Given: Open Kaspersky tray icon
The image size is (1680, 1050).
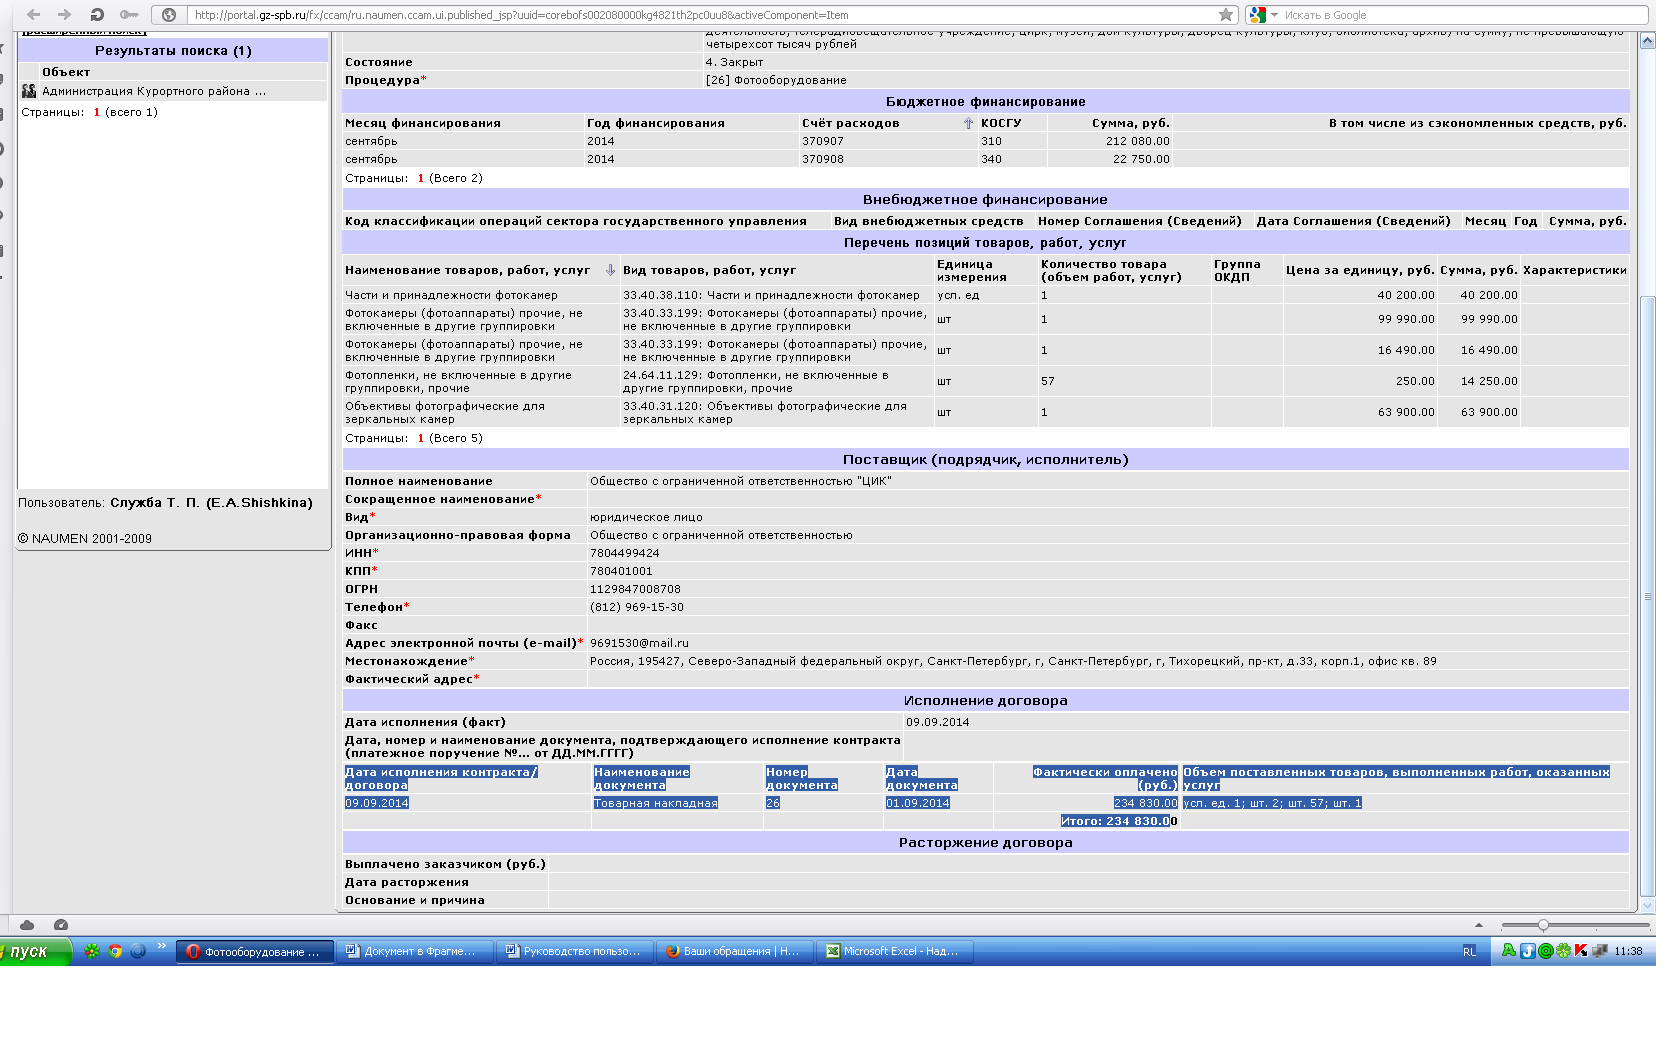Looking at the screenshot, I should 1581,951.
